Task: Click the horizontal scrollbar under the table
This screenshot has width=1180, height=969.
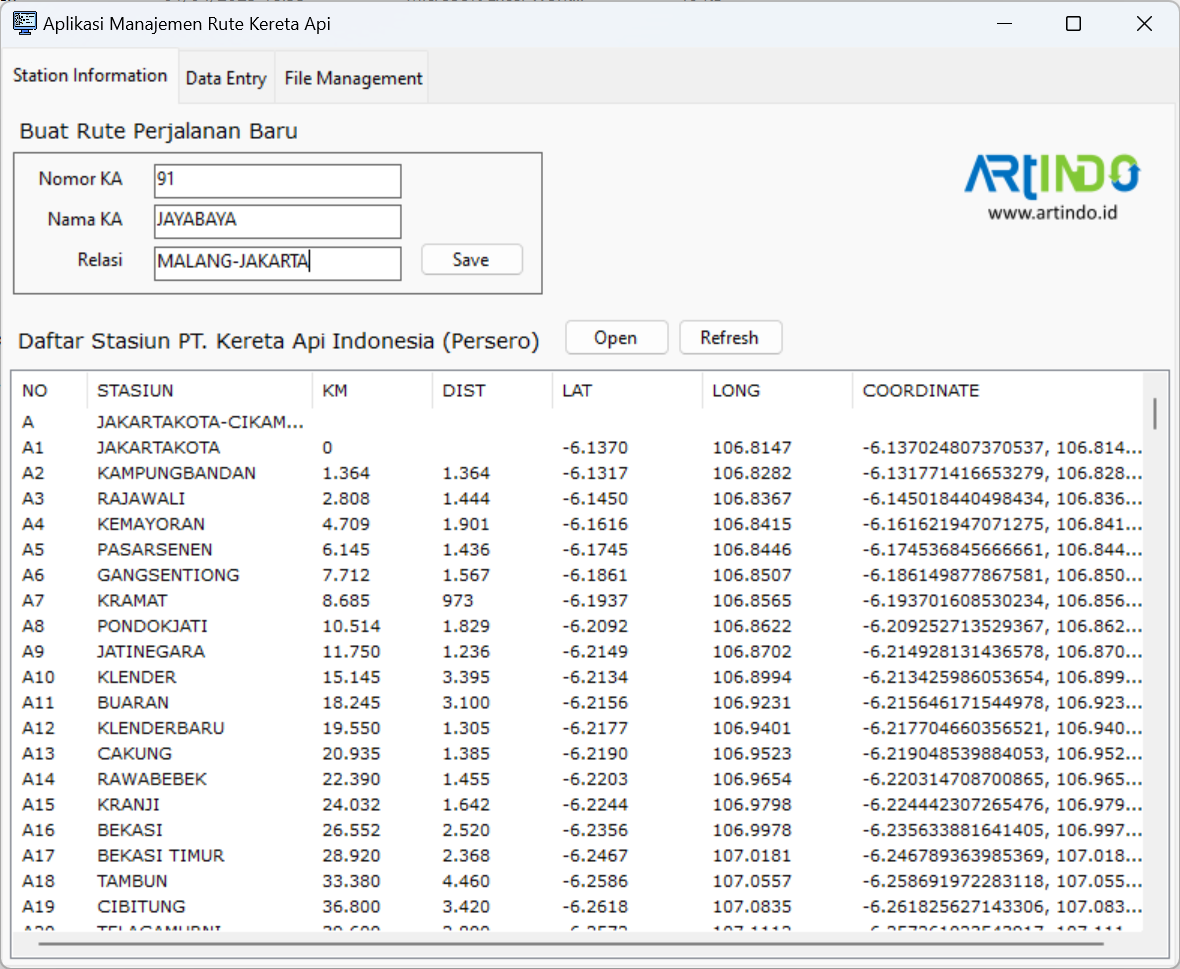Action: pos(570,941)
